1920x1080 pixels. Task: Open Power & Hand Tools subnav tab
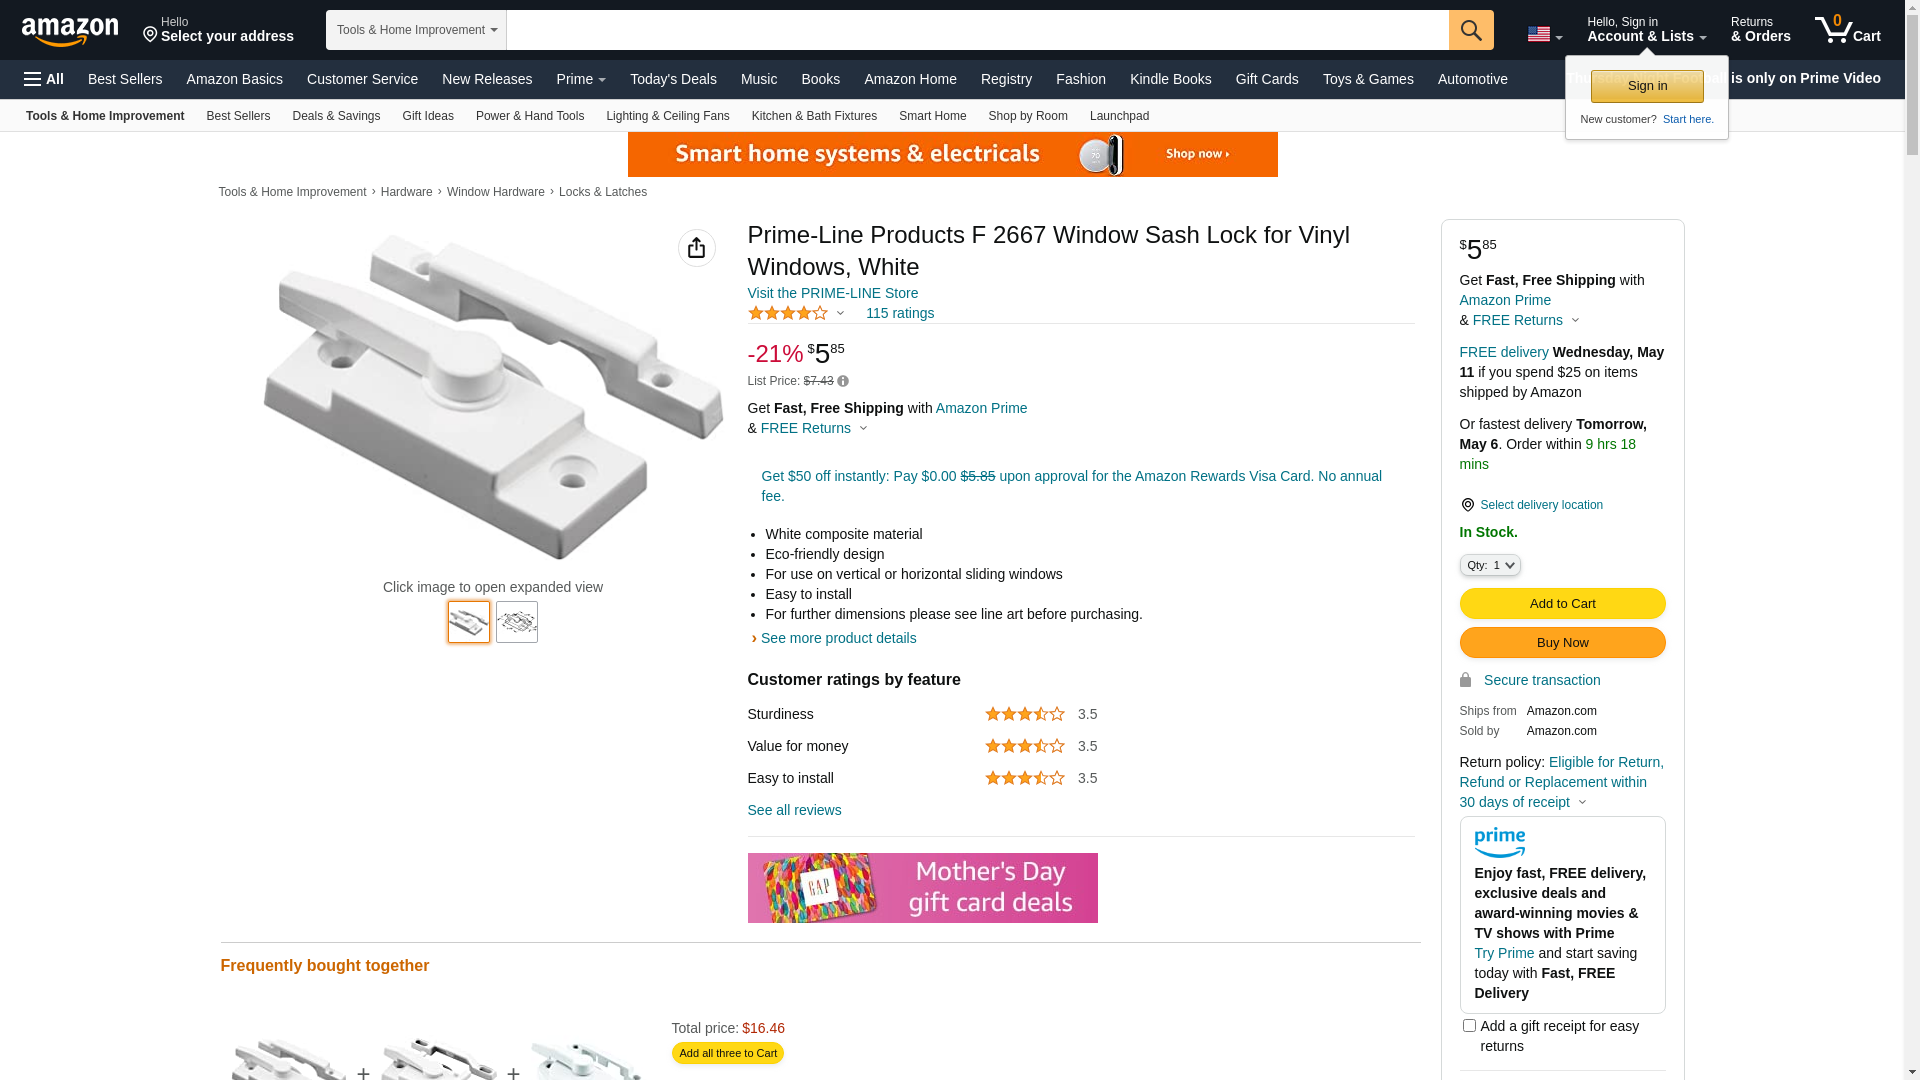coord(530,116)
